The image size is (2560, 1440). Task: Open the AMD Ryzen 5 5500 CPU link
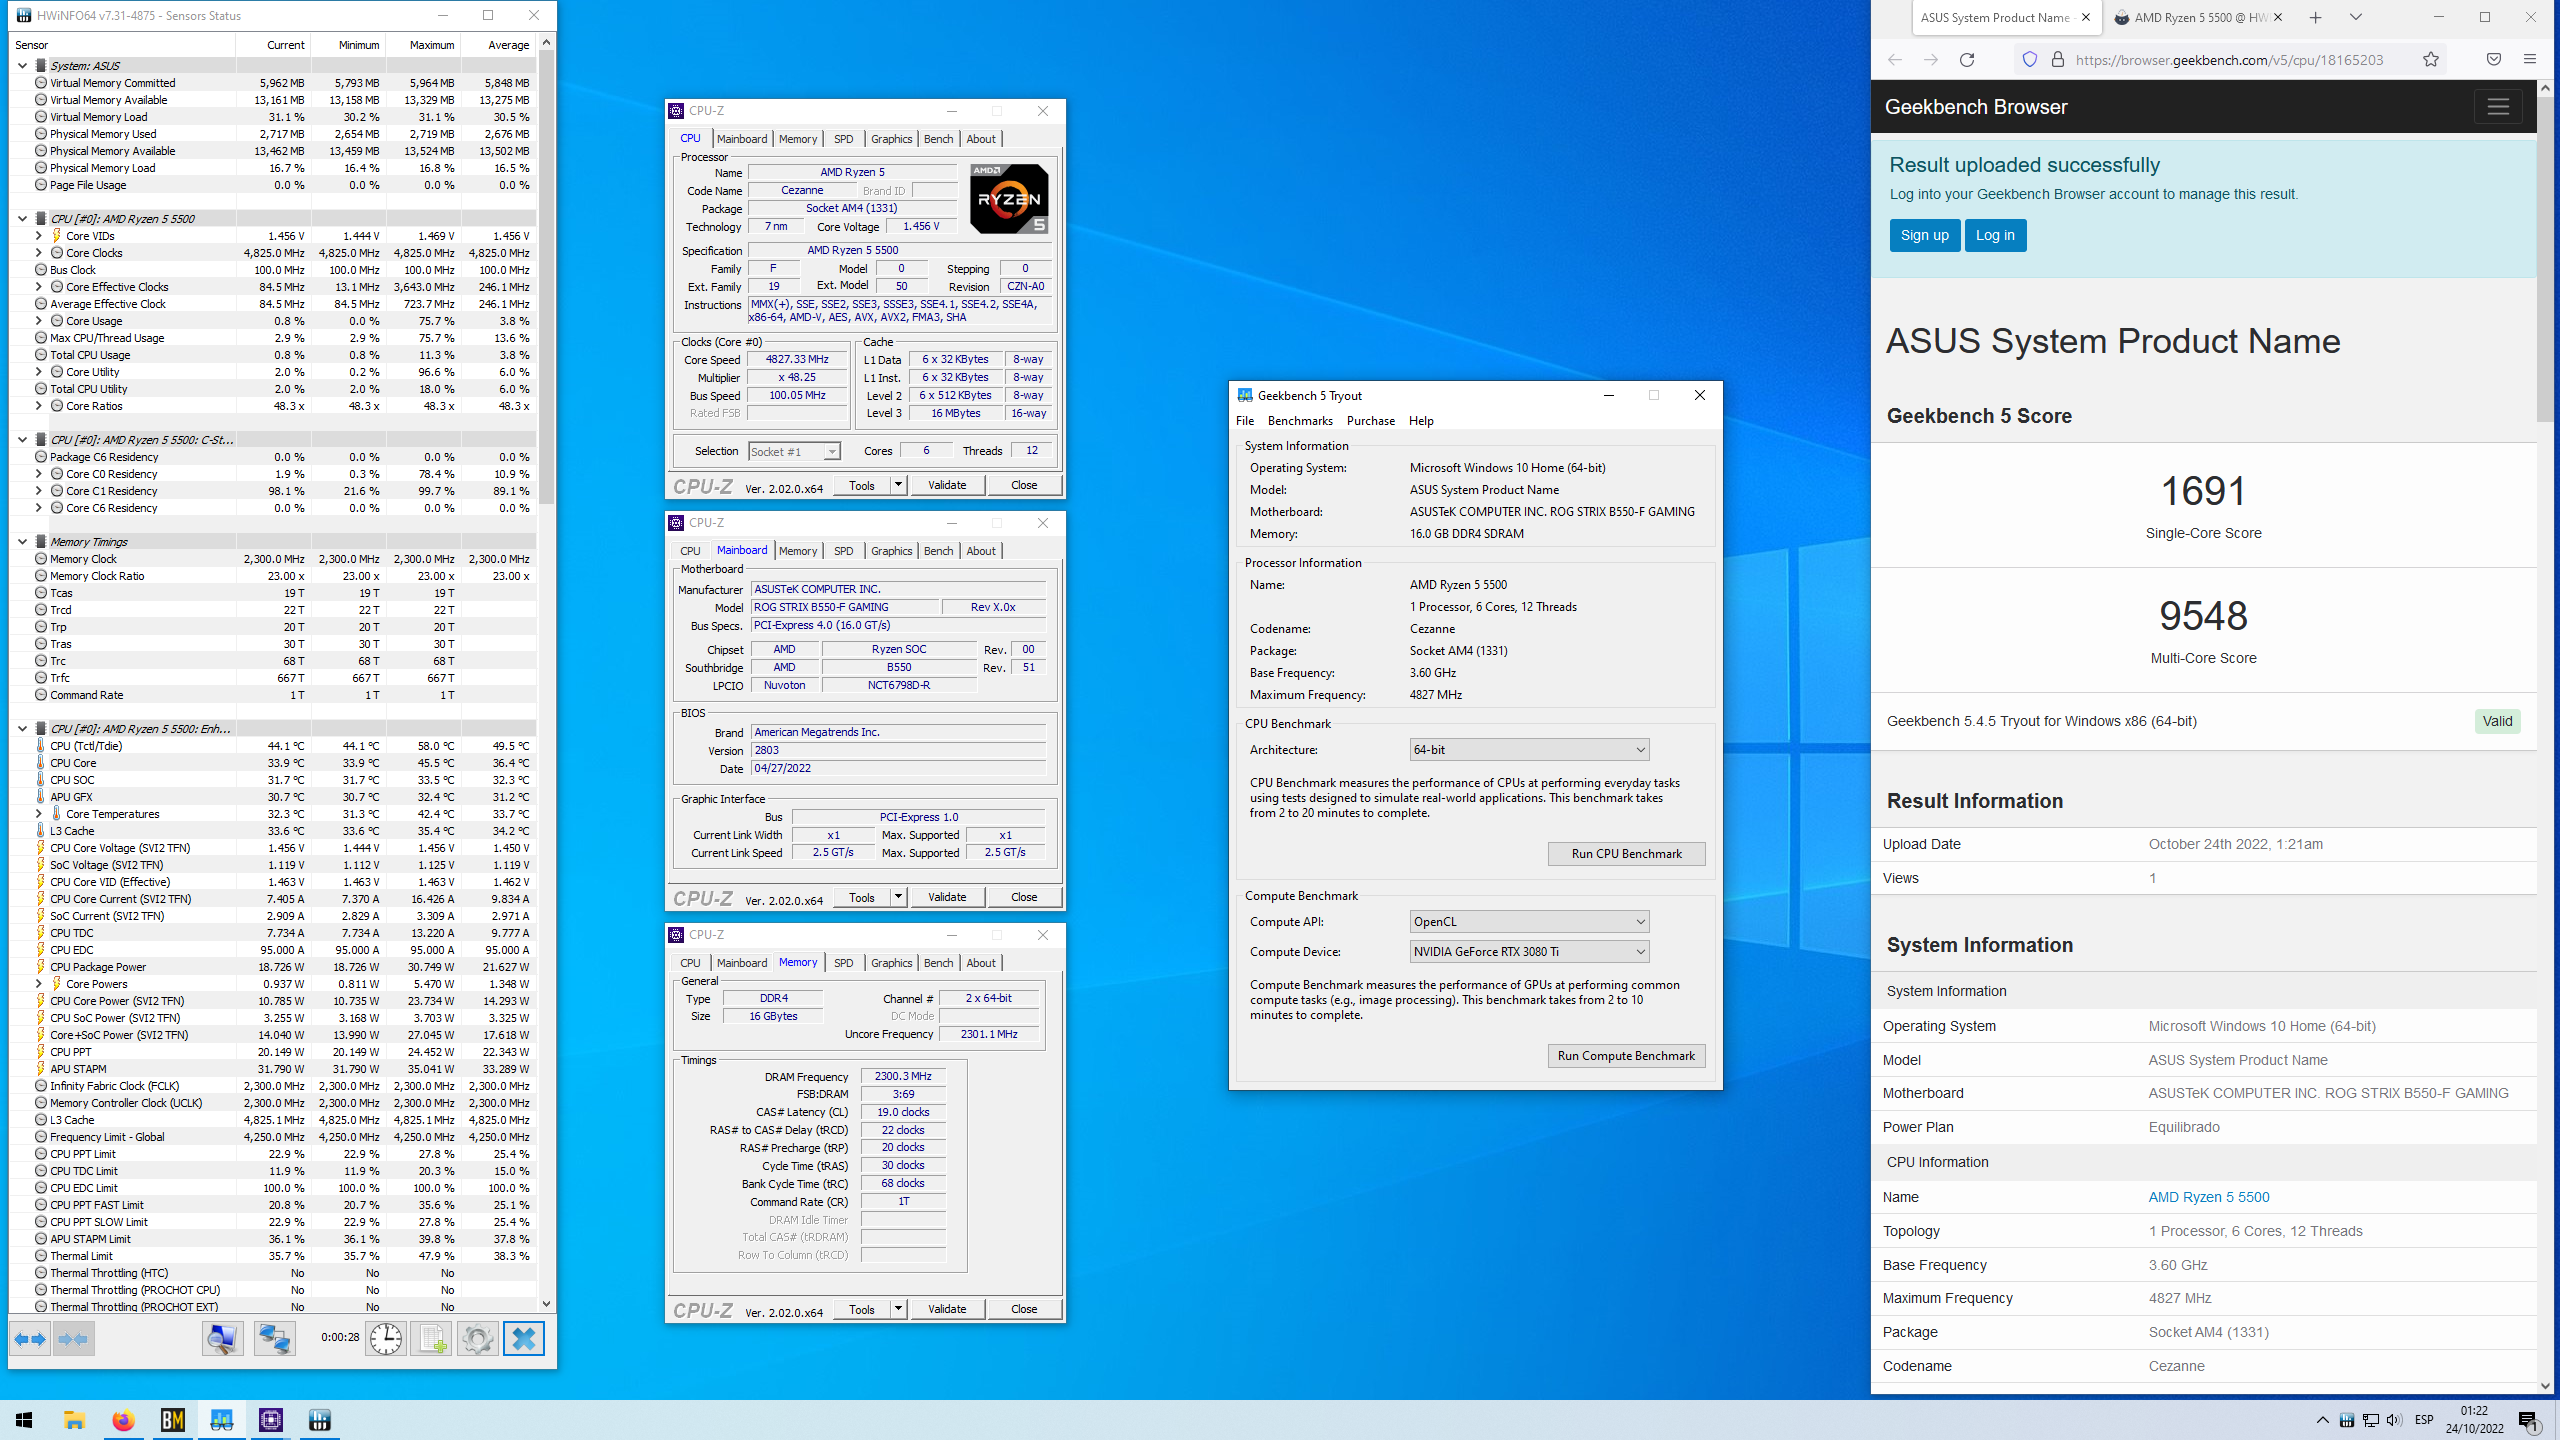[x=2208, y=1197]
